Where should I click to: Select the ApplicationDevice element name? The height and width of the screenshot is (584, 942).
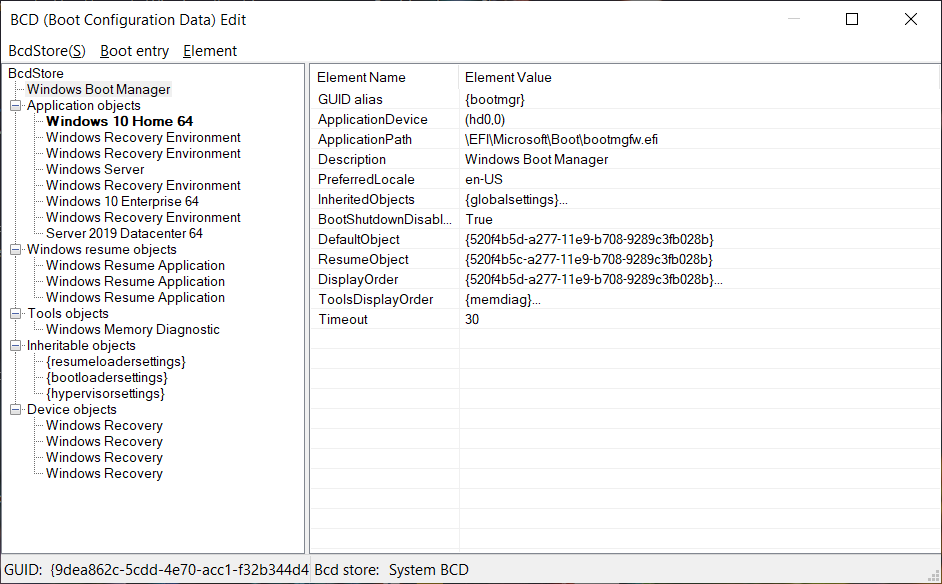(372, 120)
